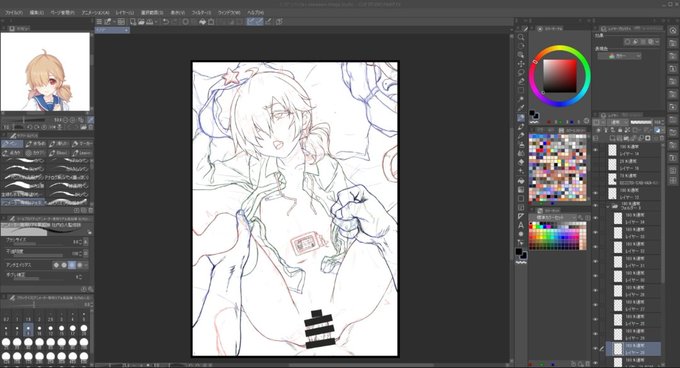Open the effect options dropdown arrow in Layer Property
The height and width of the screenshot is (368, 680).
pos(658,42)
